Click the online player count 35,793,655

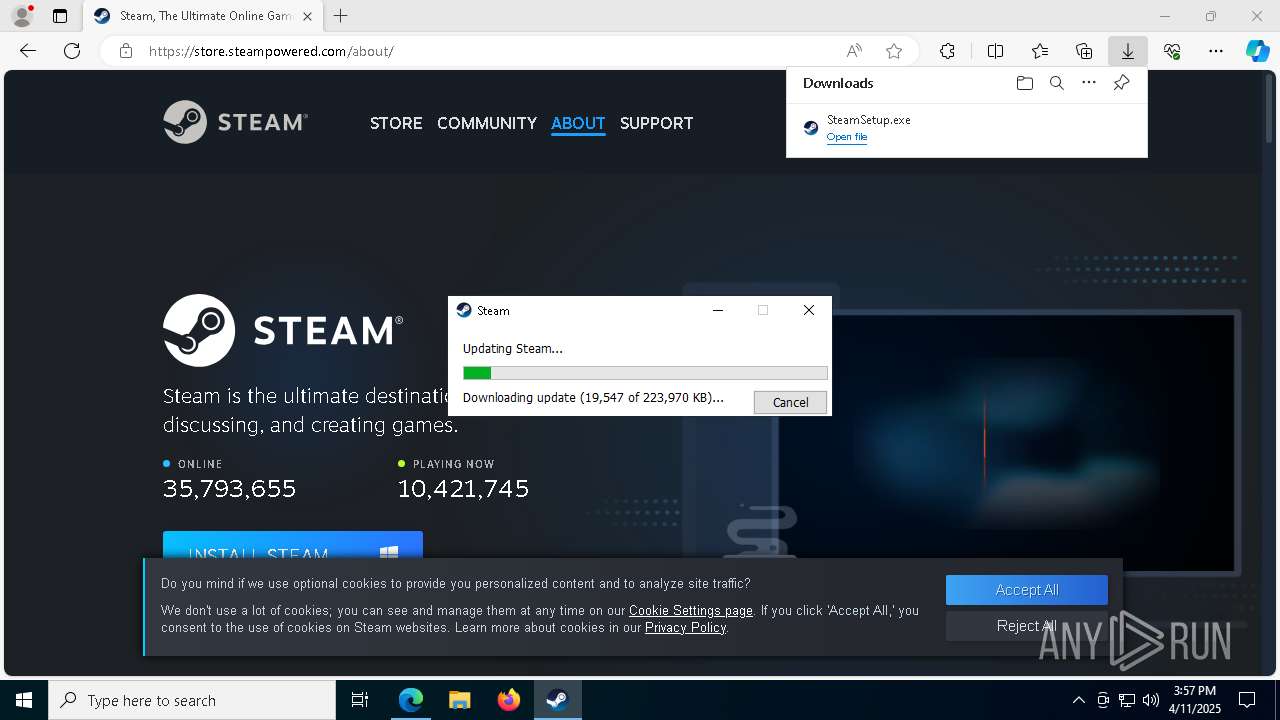click(x=230, y=488)
